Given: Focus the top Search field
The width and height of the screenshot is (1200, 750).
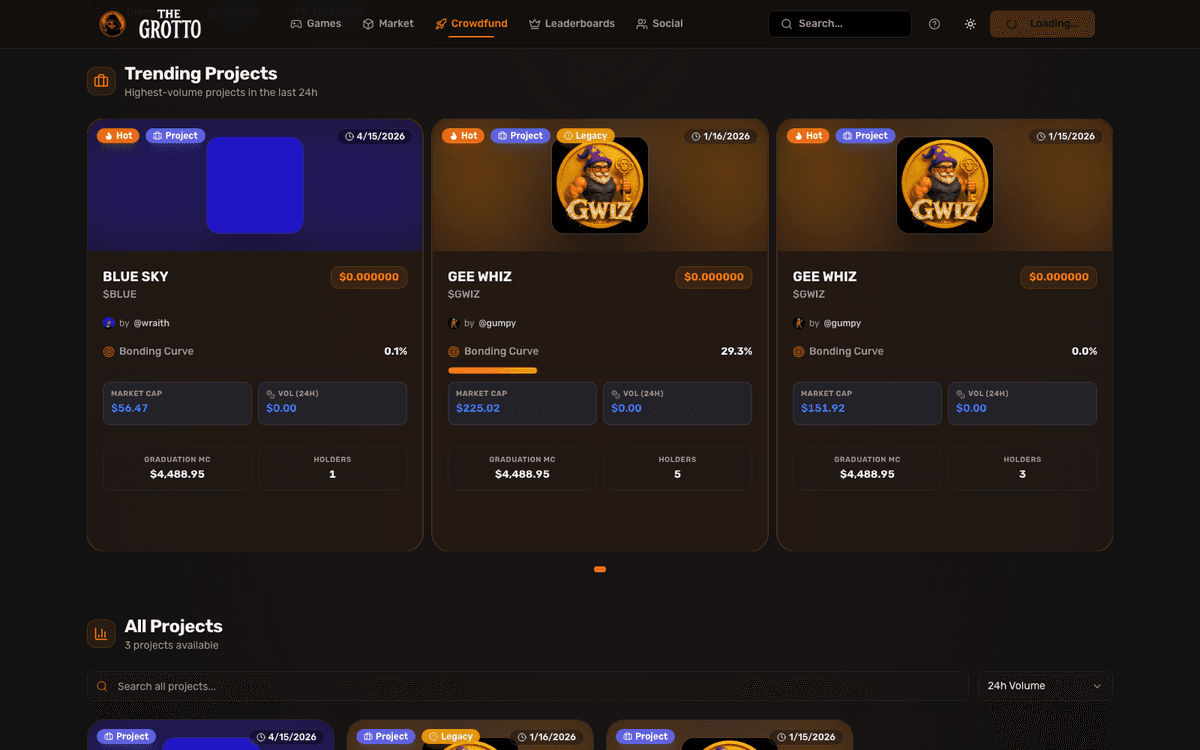Looking at the screenshot, I should (x=840, y=24).
